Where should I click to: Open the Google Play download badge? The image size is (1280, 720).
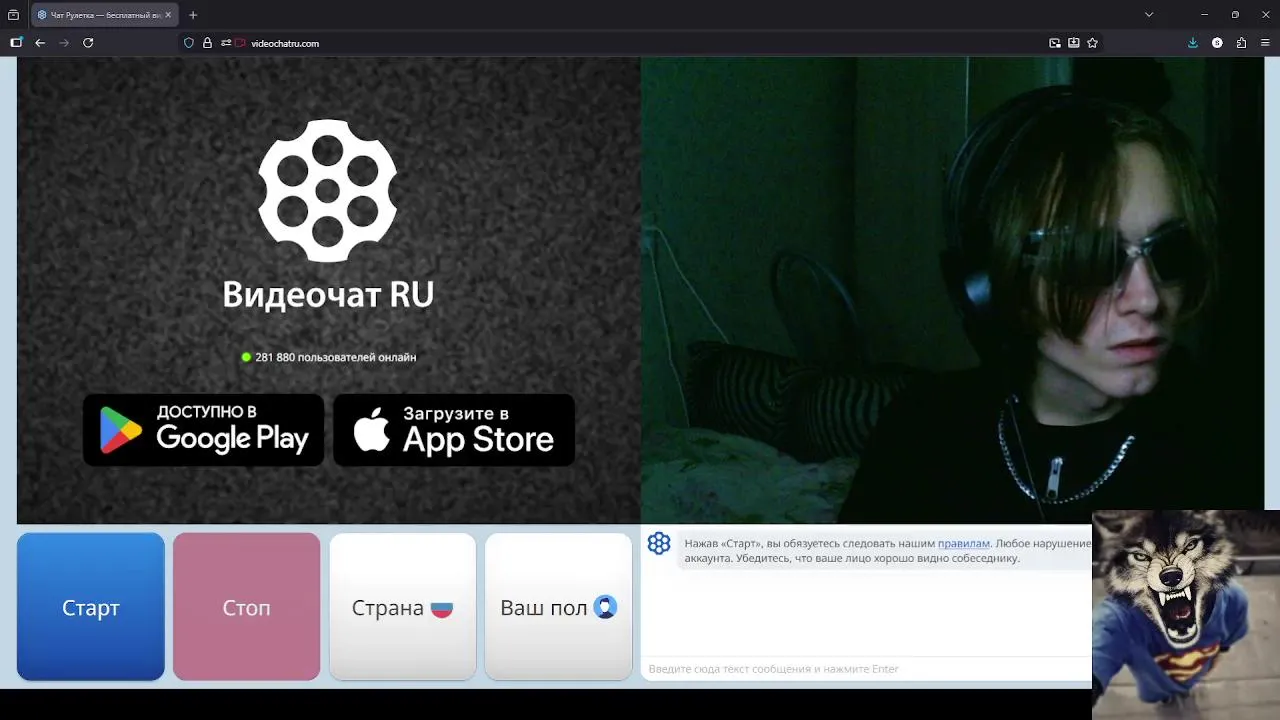click(x=204, y=430)
